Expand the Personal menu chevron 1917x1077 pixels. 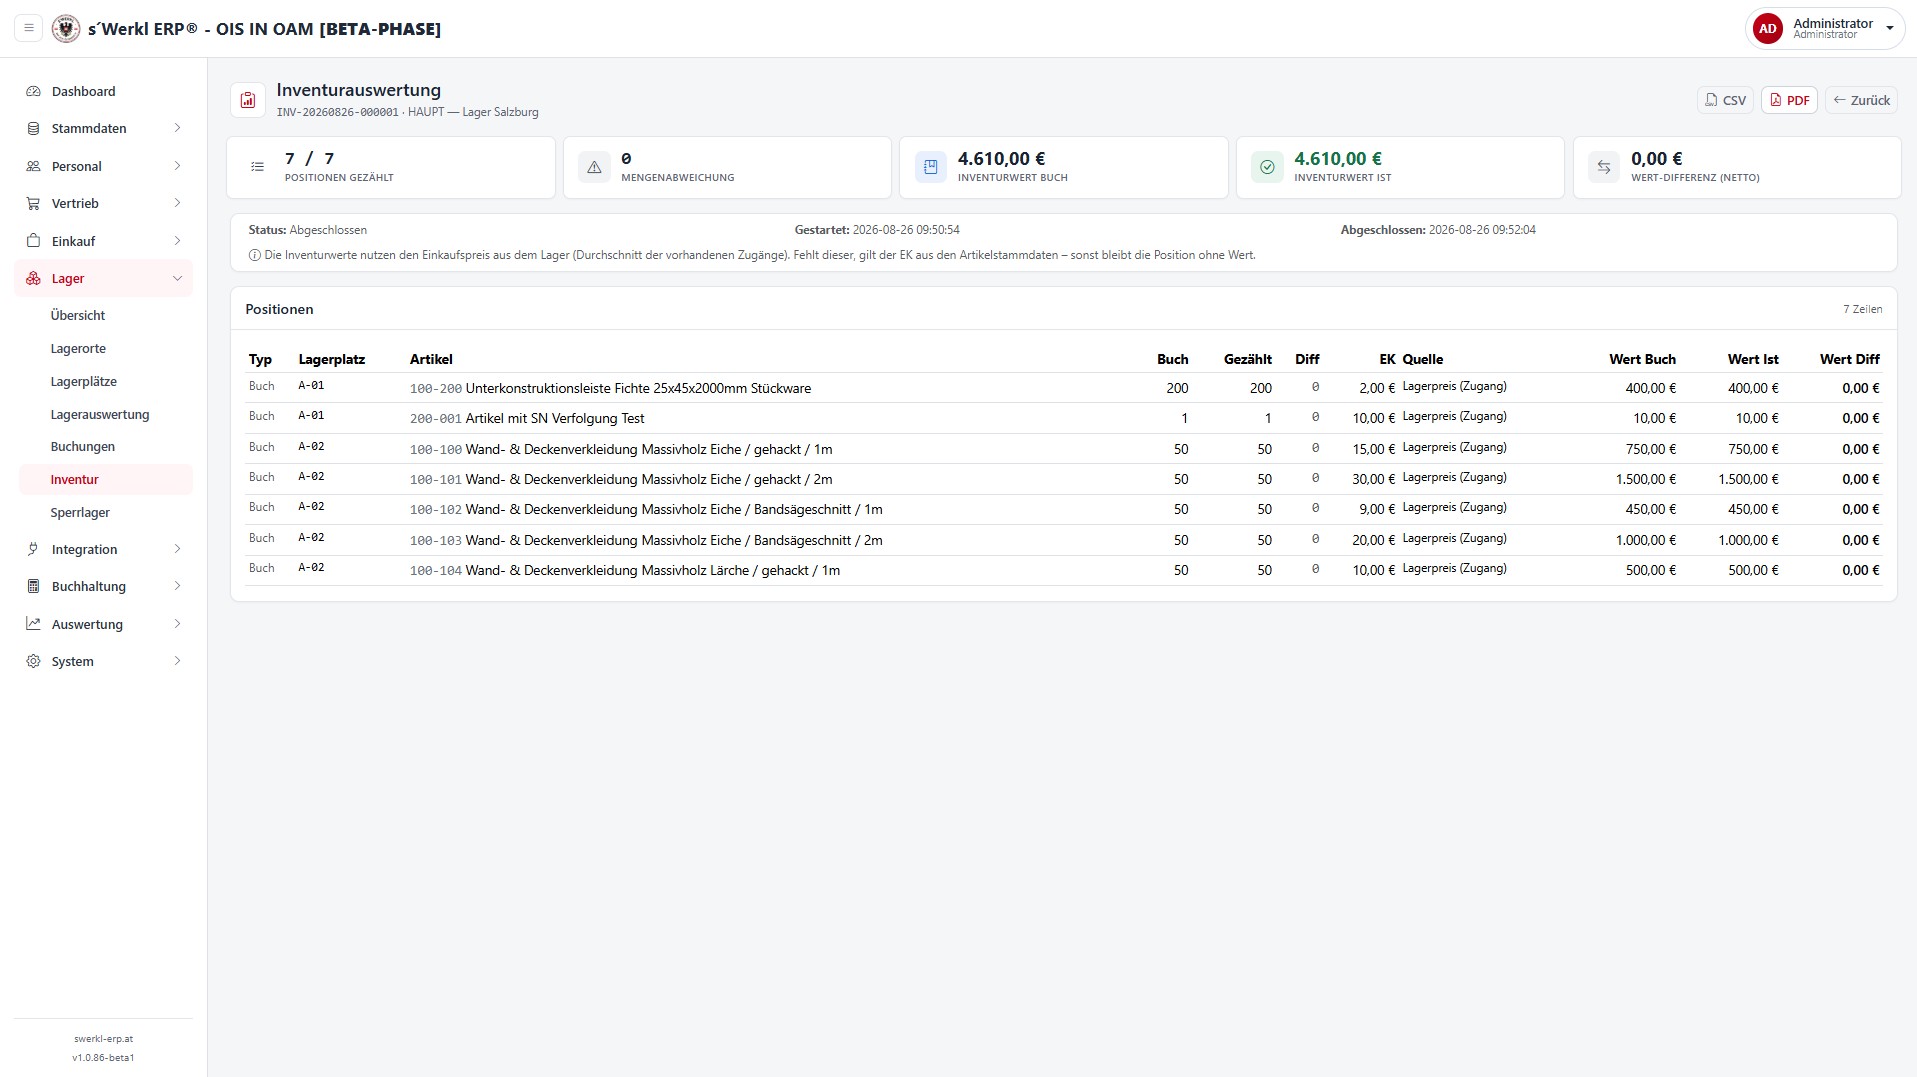(177, 166)
